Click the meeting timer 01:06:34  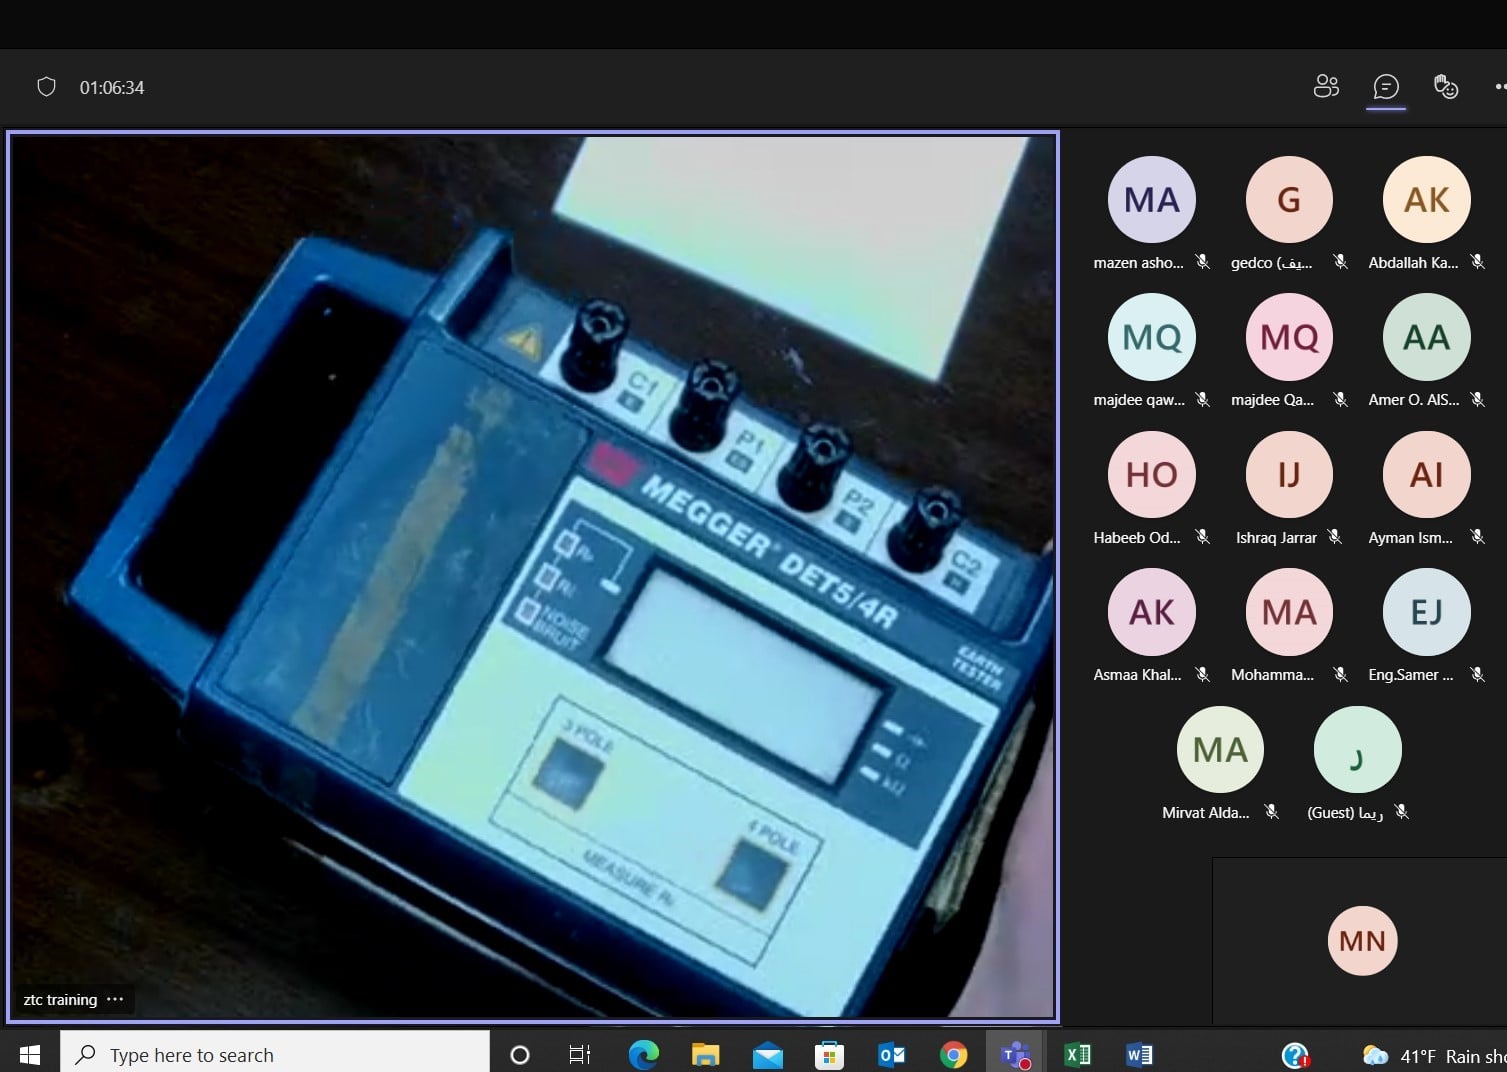pos(112,88)
